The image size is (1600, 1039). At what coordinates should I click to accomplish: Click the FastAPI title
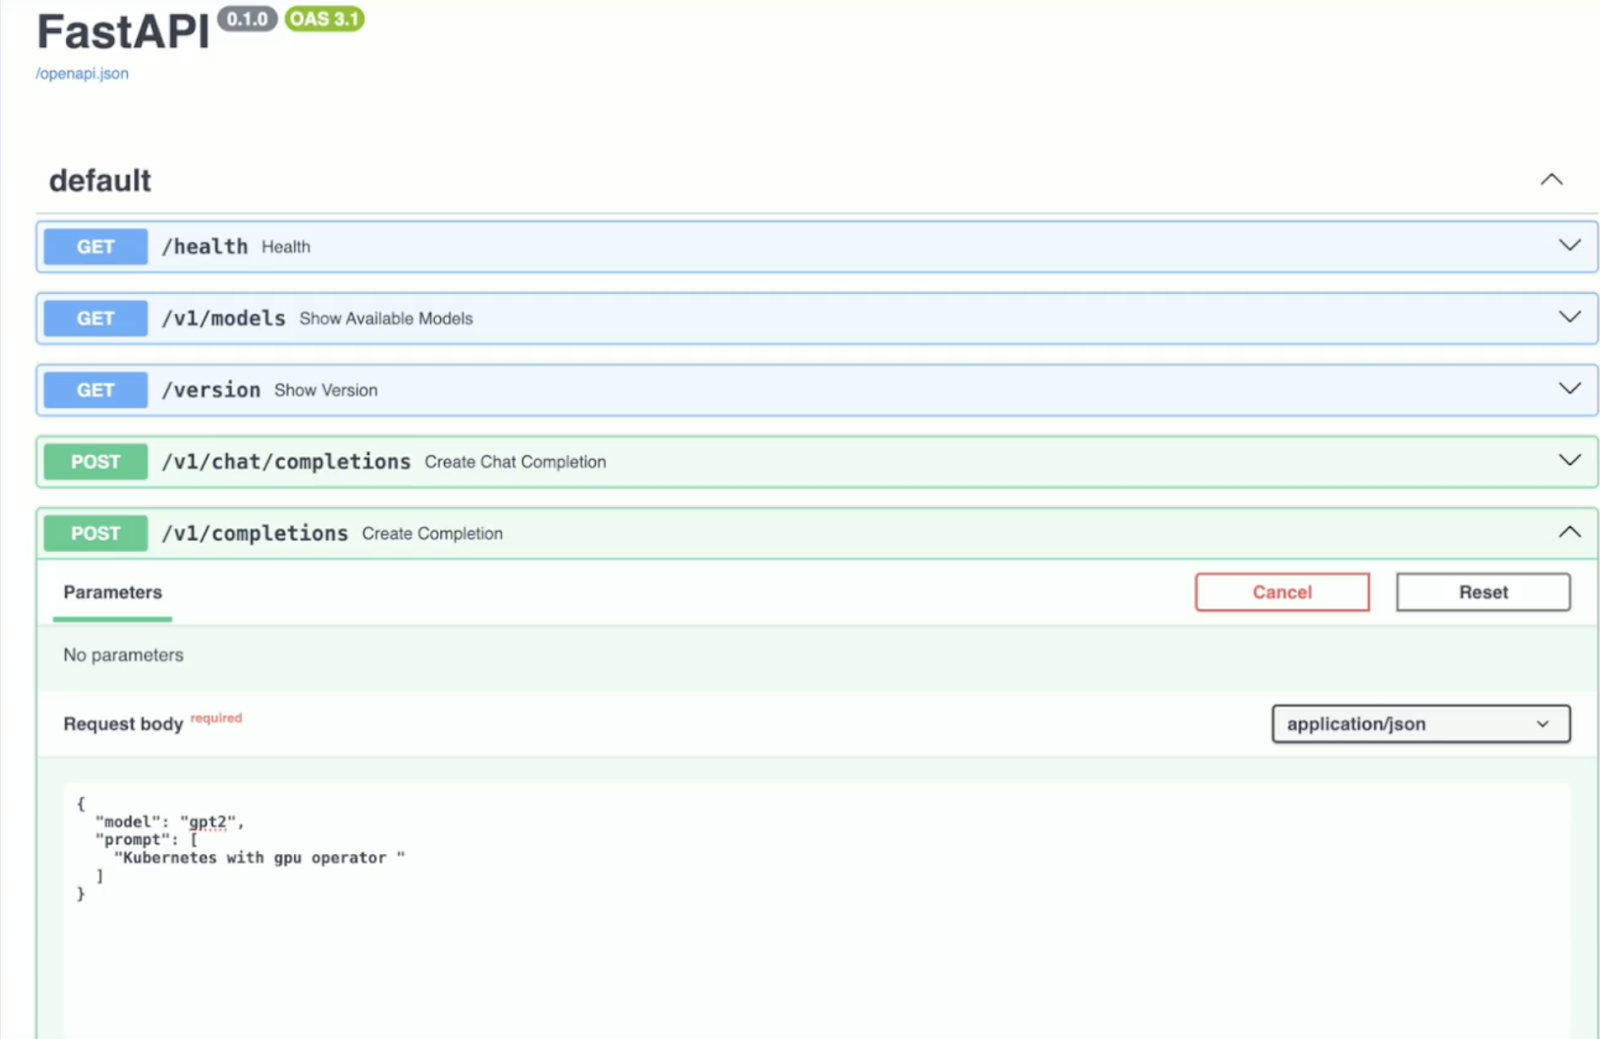(x=124, y=32)
